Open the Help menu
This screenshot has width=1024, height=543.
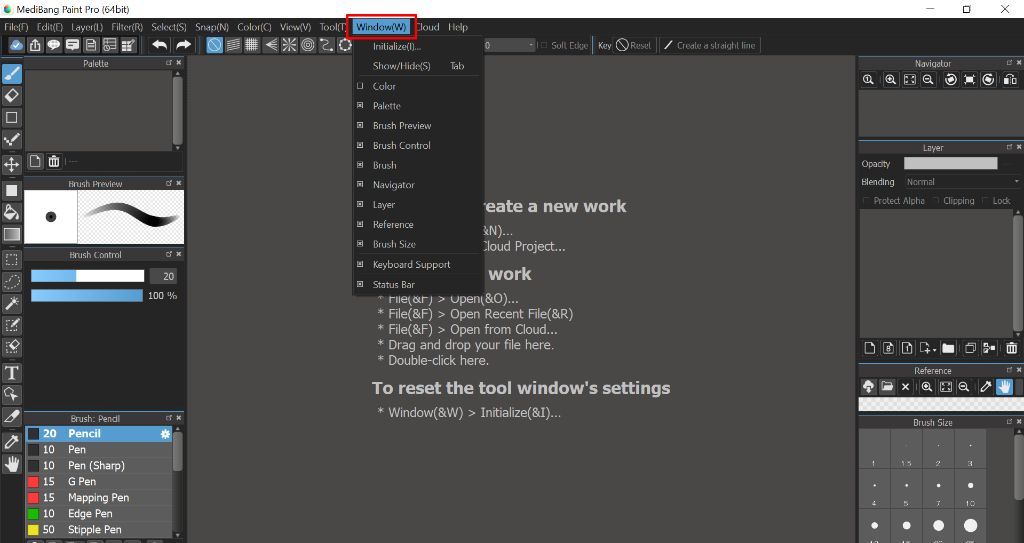click(x=458, y=27)
